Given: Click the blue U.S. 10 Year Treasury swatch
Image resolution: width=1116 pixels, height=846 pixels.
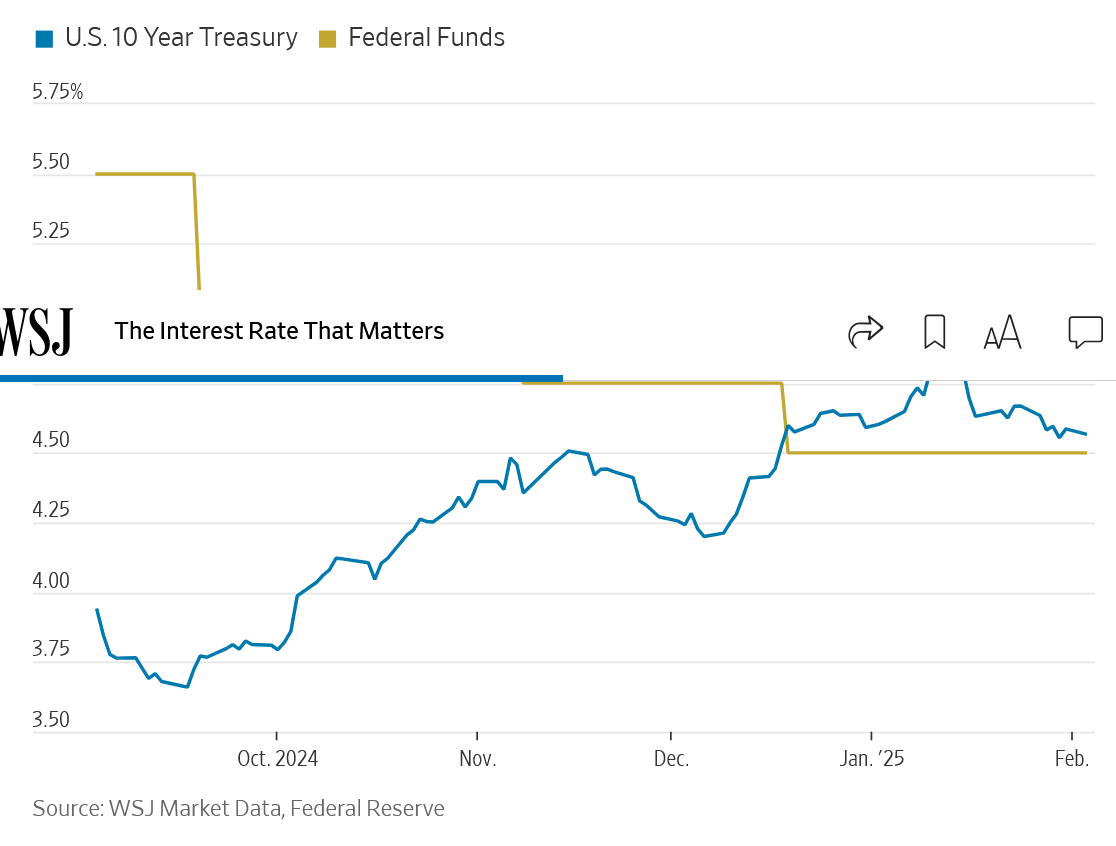Looking at the screenshot, I should (x=43, y=39).
